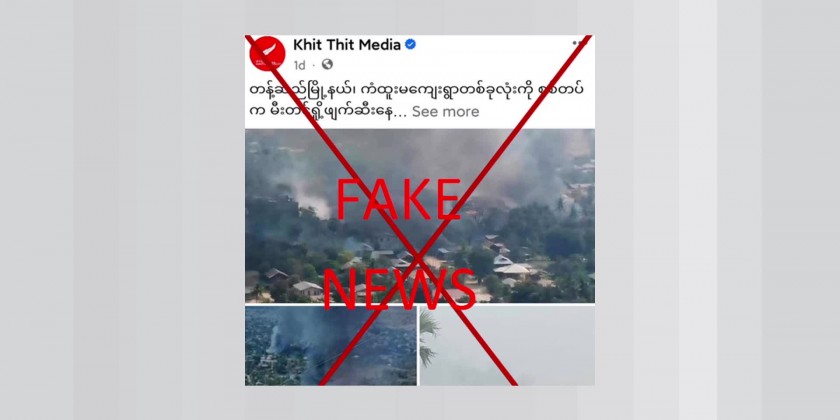840x420 pixels.
Task: Open the Khit Thit Media profile avatar
Action: click(267, 54)
